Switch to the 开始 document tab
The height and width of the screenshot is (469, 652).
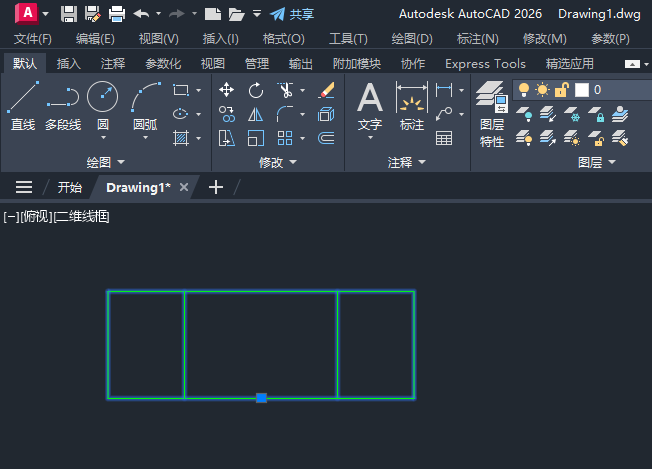click(x=69, y=188)
